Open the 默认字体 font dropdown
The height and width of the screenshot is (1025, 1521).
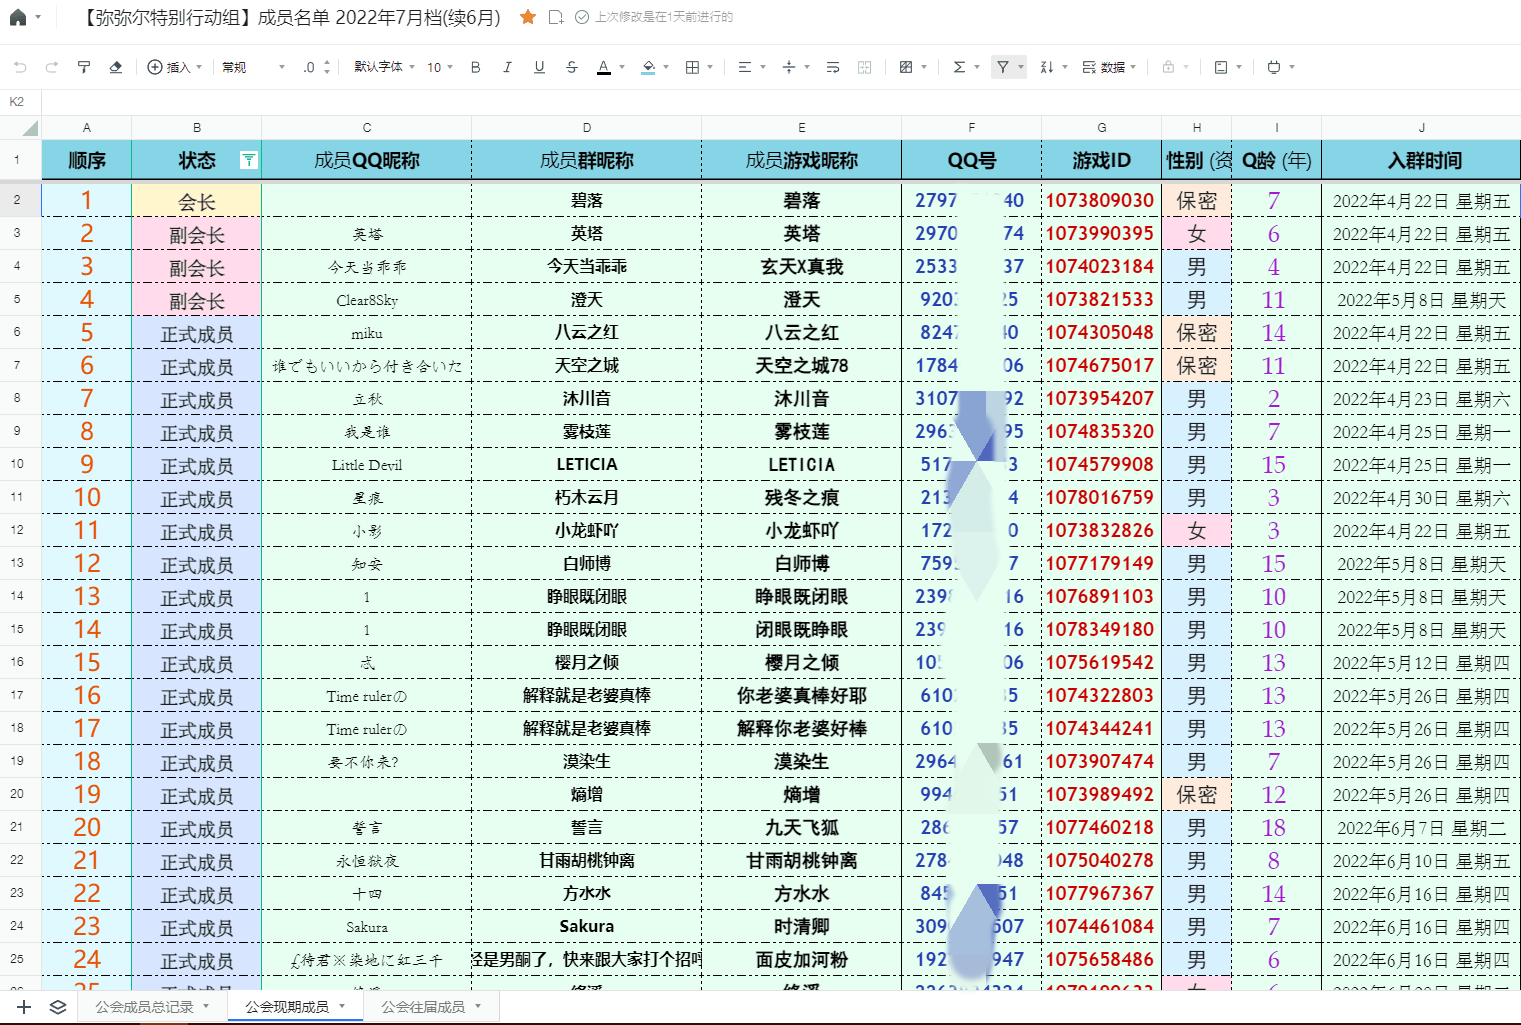384,67
